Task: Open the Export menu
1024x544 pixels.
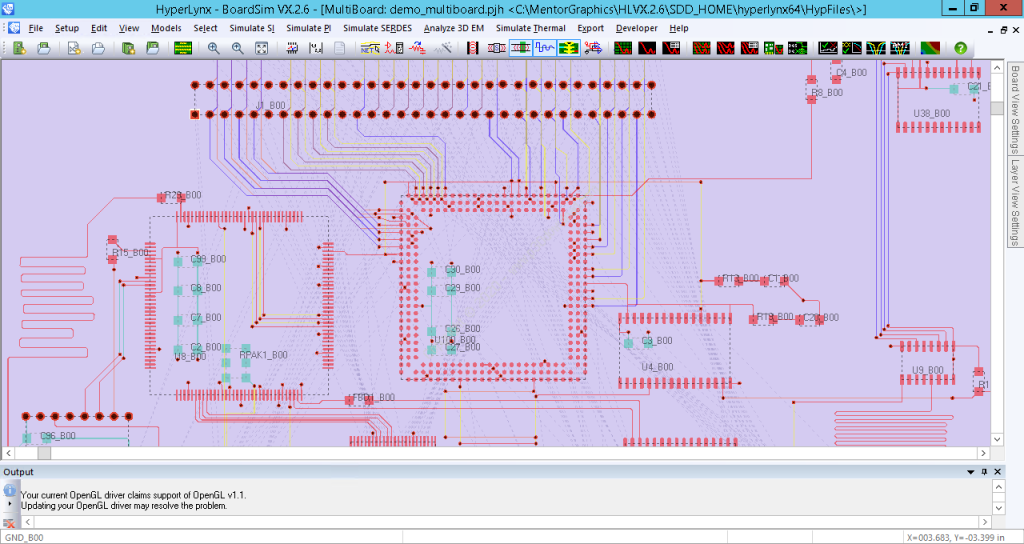Action: click(x=590, y=28)
